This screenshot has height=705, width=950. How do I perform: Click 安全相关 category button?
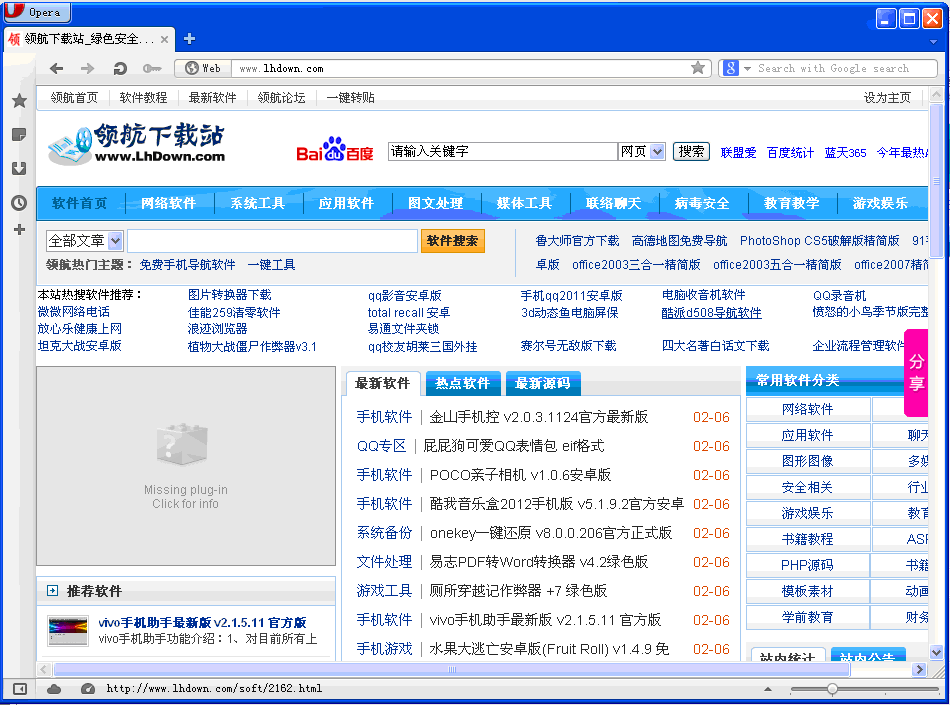coord(807,487)
